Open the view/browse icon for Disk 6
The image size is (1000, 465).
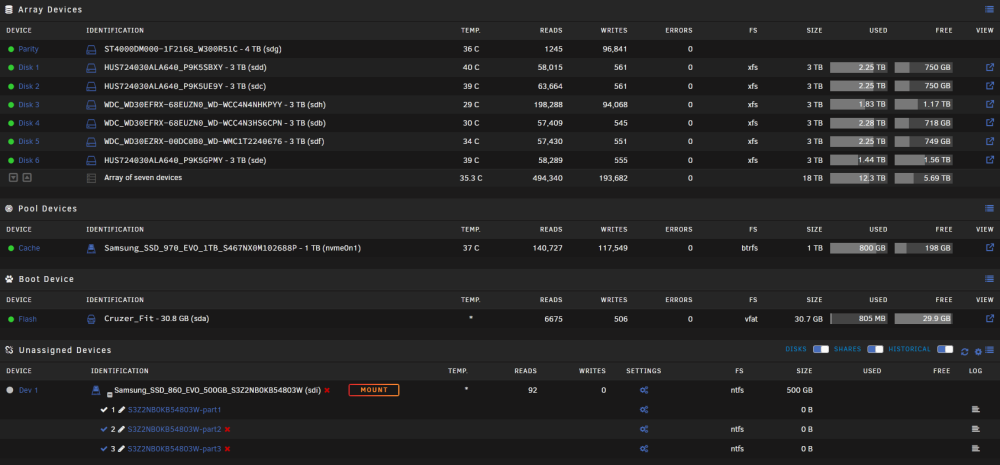(990, 159)
